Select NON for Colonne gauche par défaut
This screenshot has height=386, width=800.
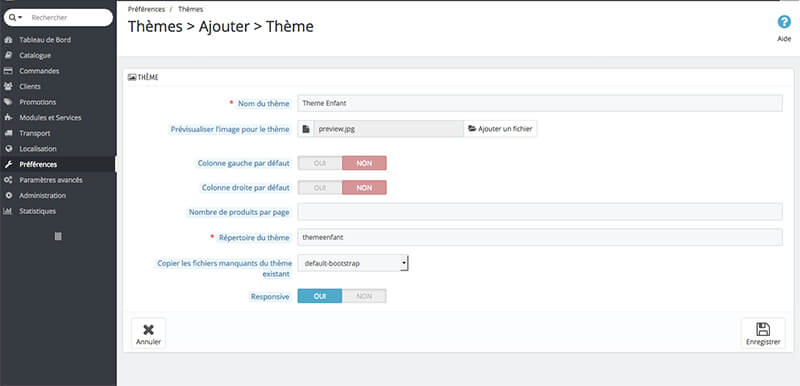pyautogui.click(x=364, y=163)
